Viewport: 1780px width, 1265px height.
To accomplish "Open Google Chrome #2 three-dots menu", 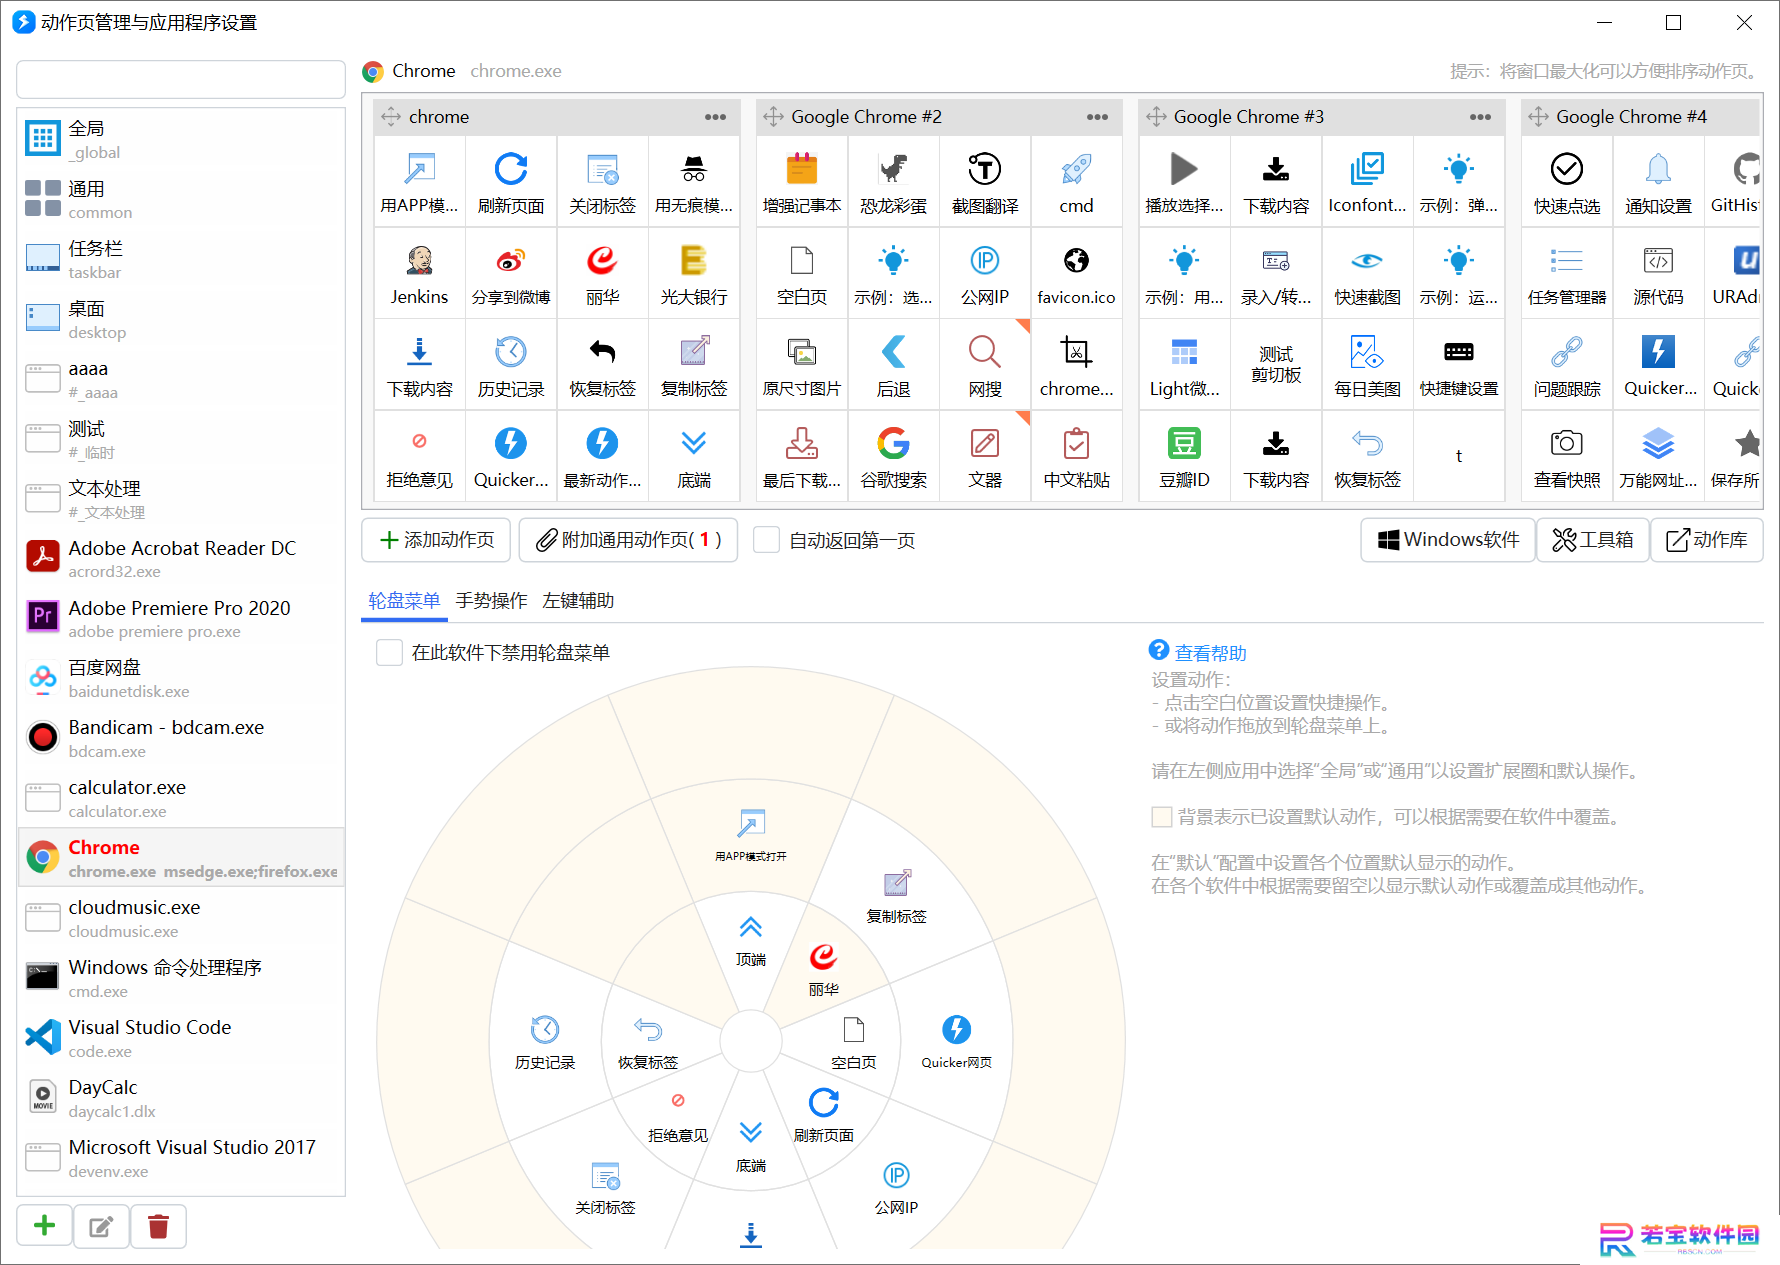I will point(1097,117).
